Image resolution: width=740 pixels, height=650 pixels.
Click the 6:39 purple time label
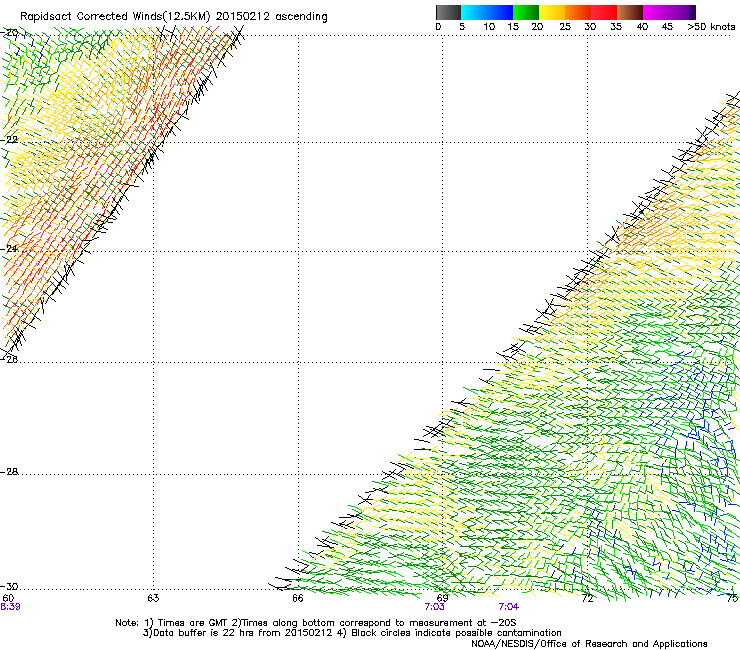[10, 607]
